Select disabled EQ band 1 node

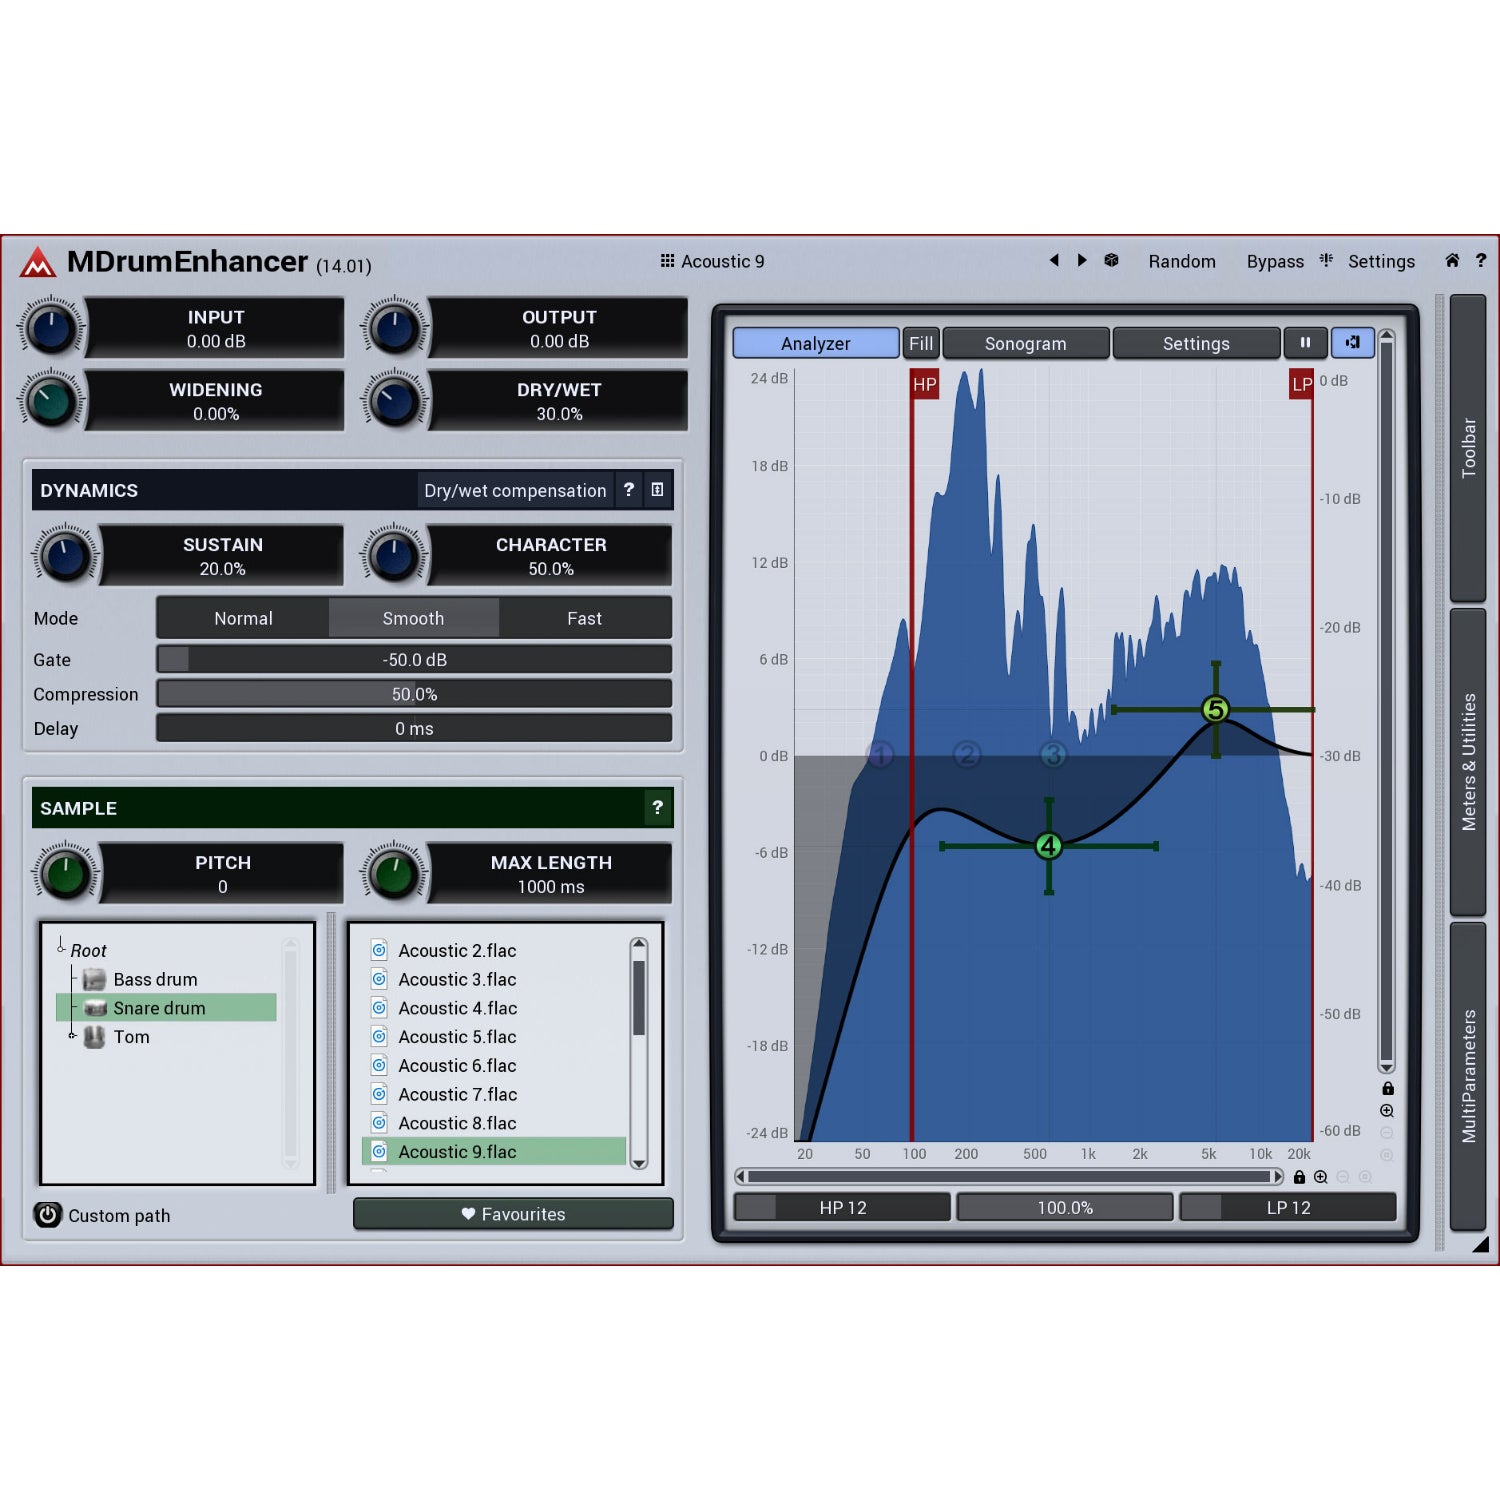(880, 754)
